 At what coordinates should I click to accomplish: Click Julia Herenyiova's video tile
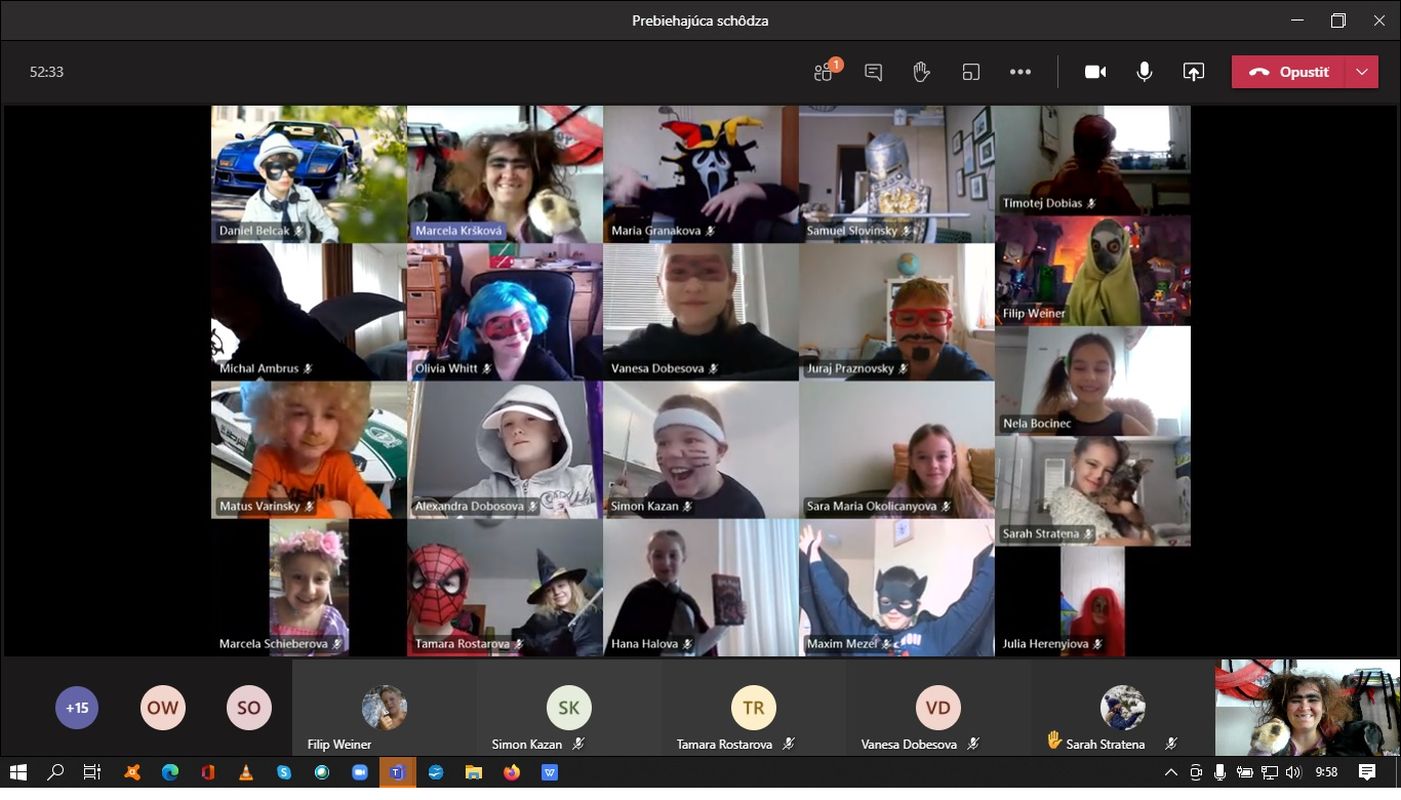click(1093, 601)
